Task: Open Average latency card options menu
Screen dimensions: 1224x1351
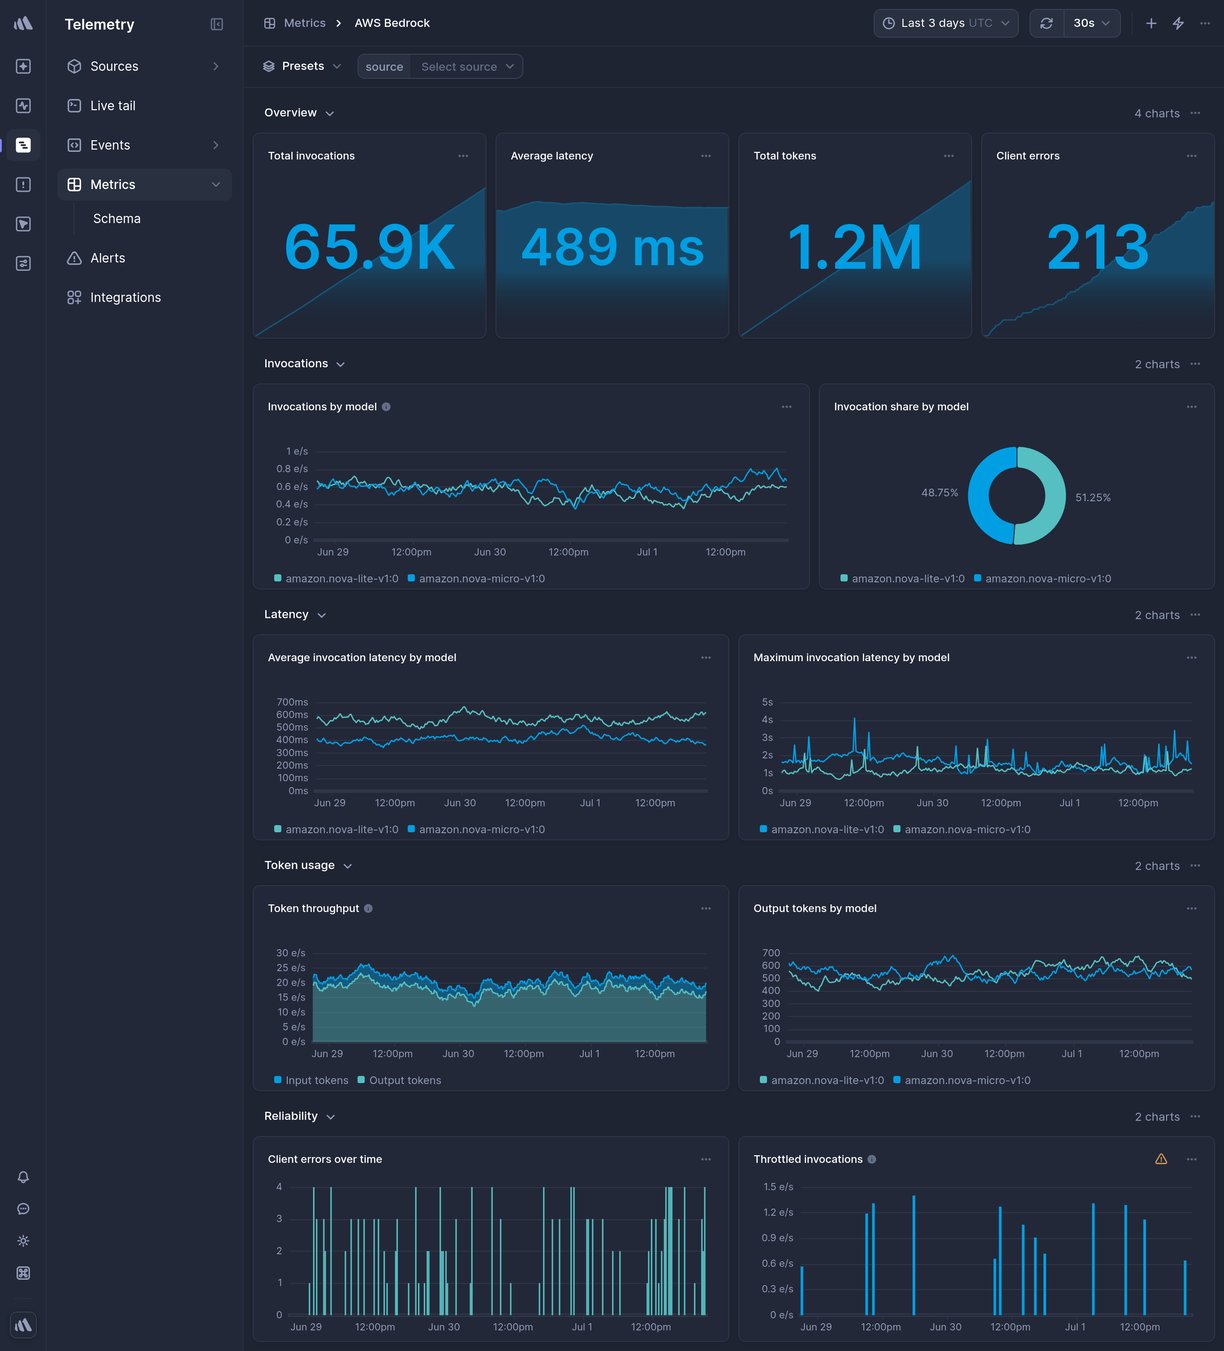Action: [706, 156]
